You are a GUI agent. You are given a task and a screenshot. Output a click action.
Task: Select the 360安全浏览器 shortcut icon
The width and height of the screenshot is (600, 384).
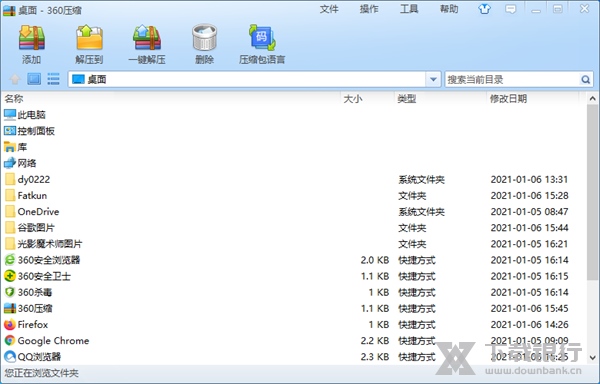[x=10, y=260]
